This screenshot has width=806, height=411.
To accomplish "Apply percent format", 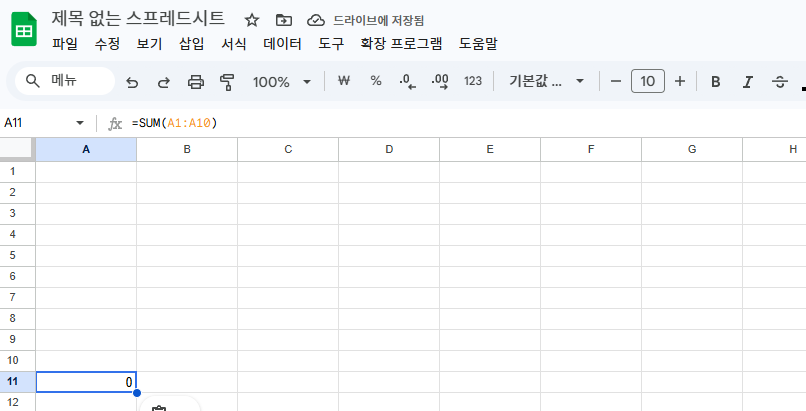I will 376,81.
